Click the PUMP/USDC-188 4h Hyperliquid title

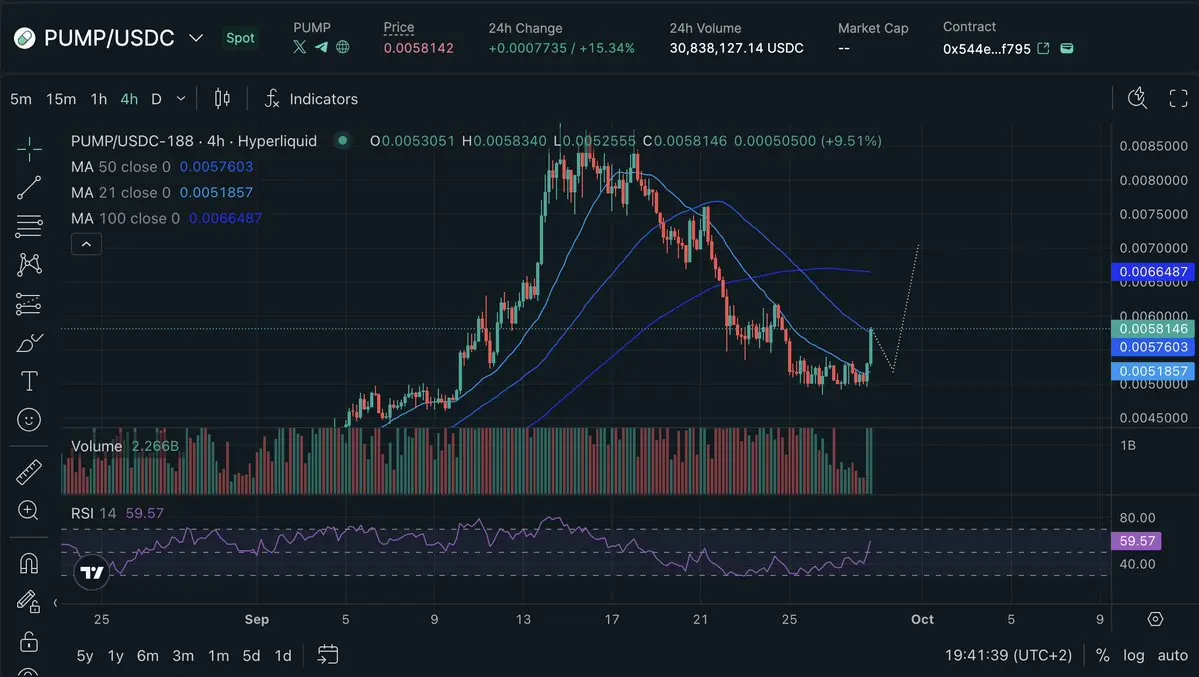[x=193, y=141]
